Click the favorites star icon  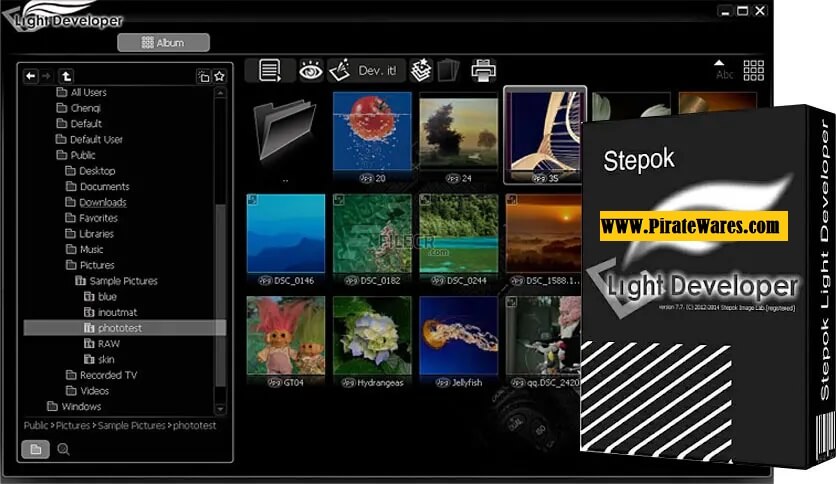click(x=219, y=76)
